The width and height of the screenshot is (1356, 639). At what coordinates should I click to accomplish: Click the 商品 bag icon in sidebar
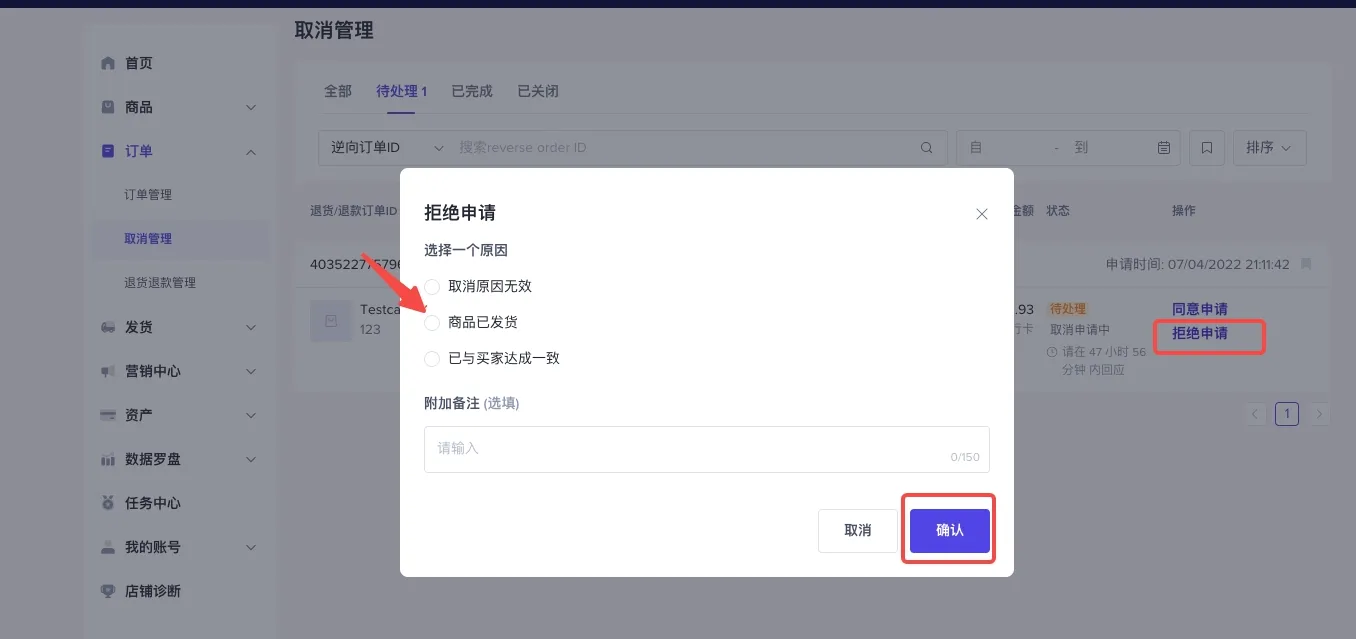click(x=108, y=107)
